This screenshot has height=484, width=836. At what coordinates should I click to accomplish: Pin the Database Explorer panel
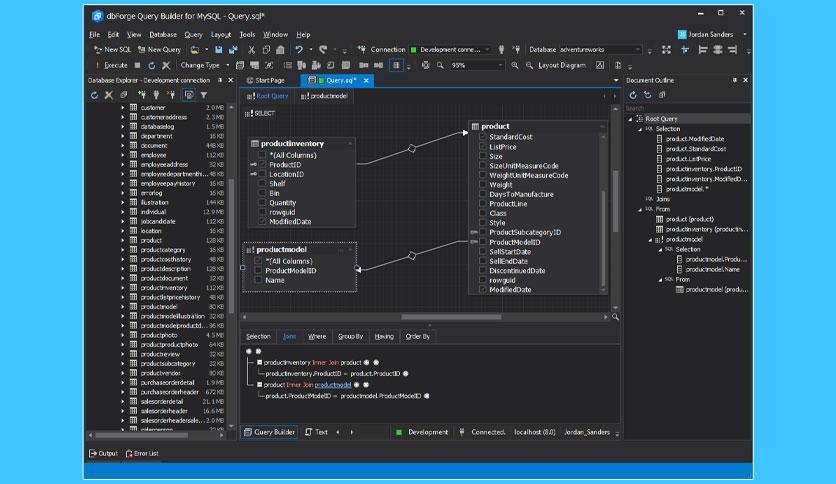[x=220, y=80]
